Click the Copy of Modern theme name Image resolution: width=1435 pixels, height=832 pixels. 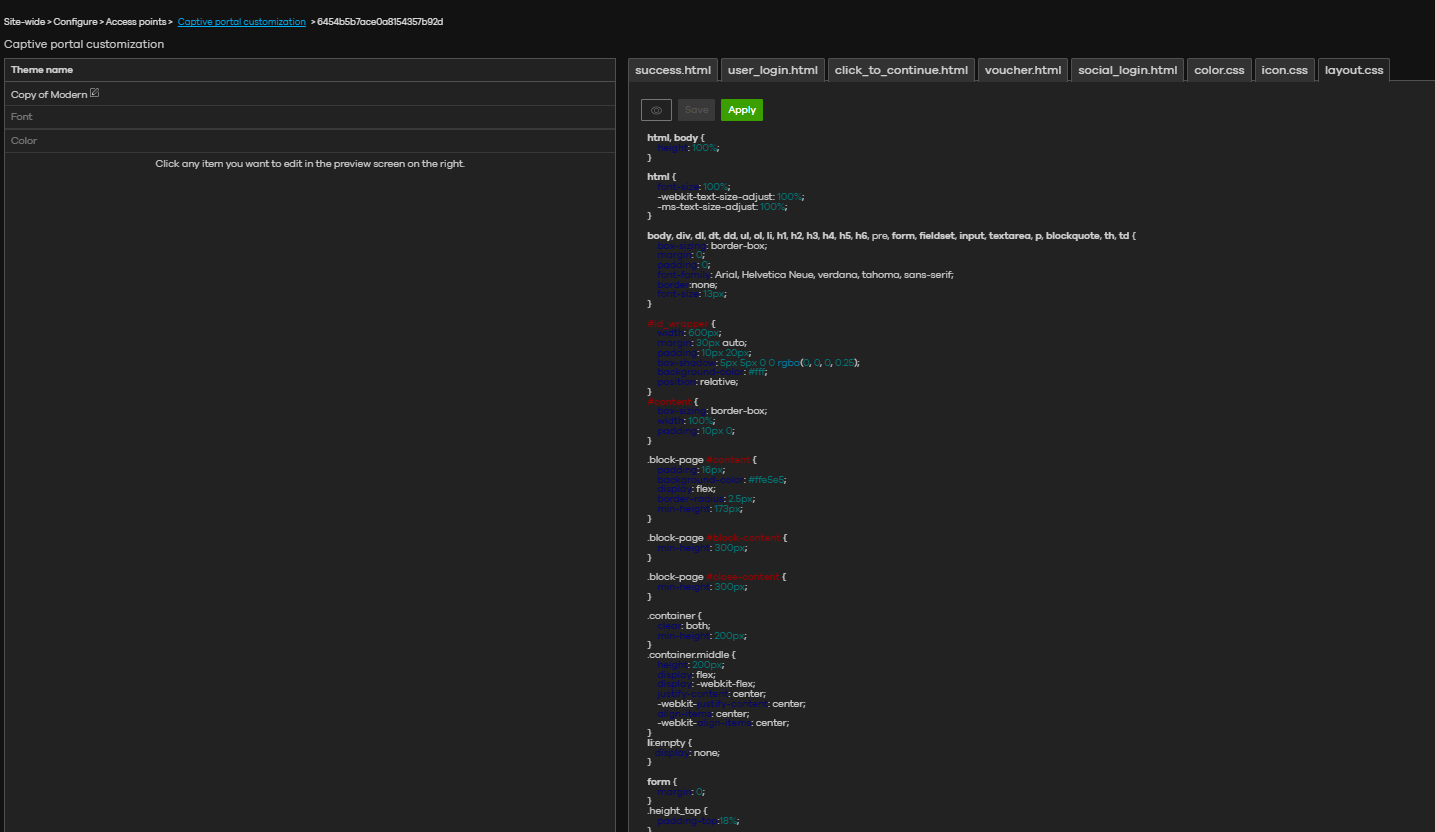pos(49,95)
